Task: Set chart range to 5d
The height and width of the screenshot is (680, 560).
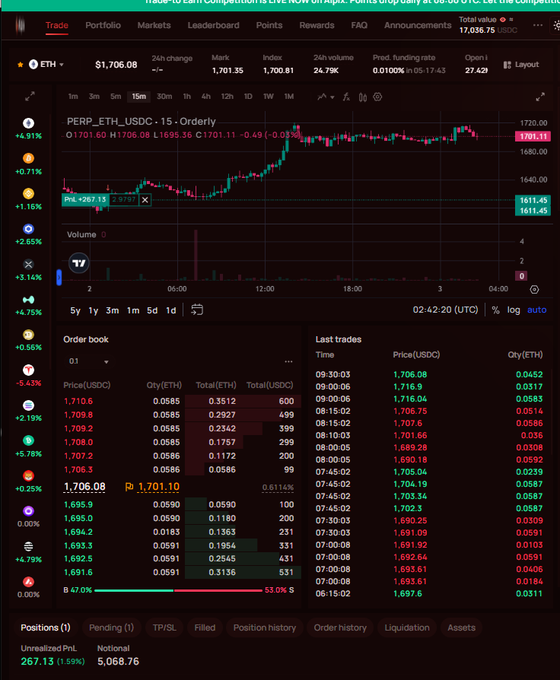Action: (x=152, y=311)
